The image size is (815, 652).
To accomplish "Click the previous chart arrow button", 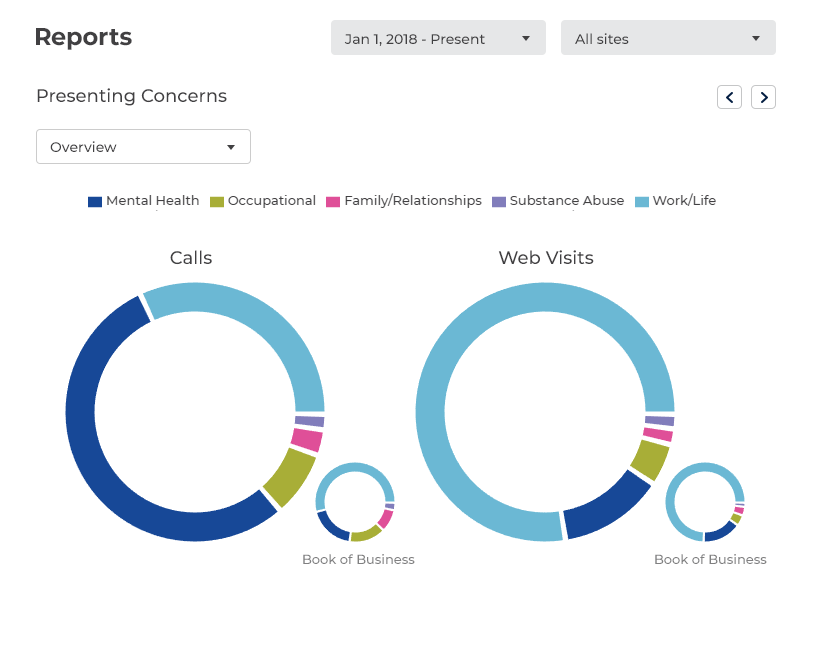I will (729, 97).
